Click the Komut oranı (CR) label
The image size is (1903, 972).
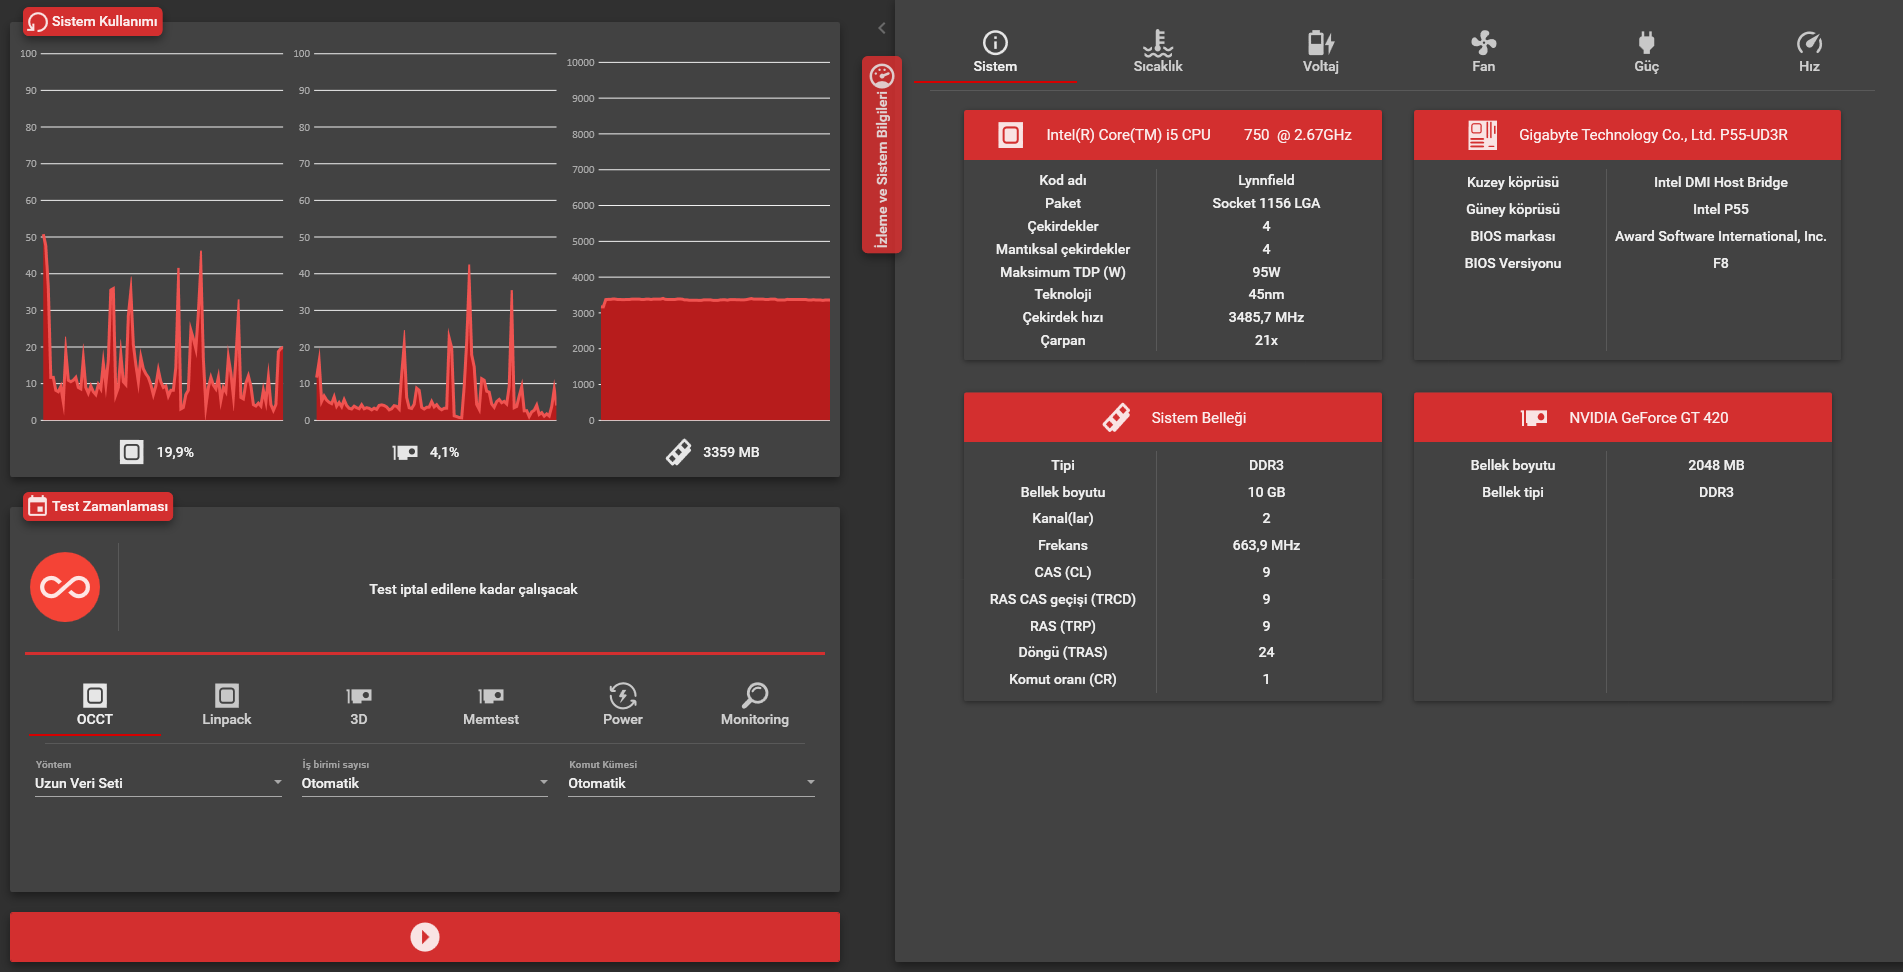point(1063,679)
